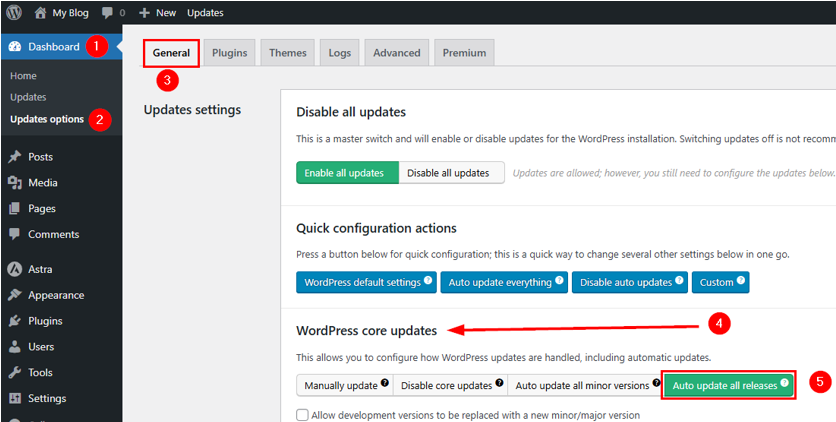The height and width of the screenshot is (422, 836).
Task: Open Comments menu in sidebar
Action: 61,234
